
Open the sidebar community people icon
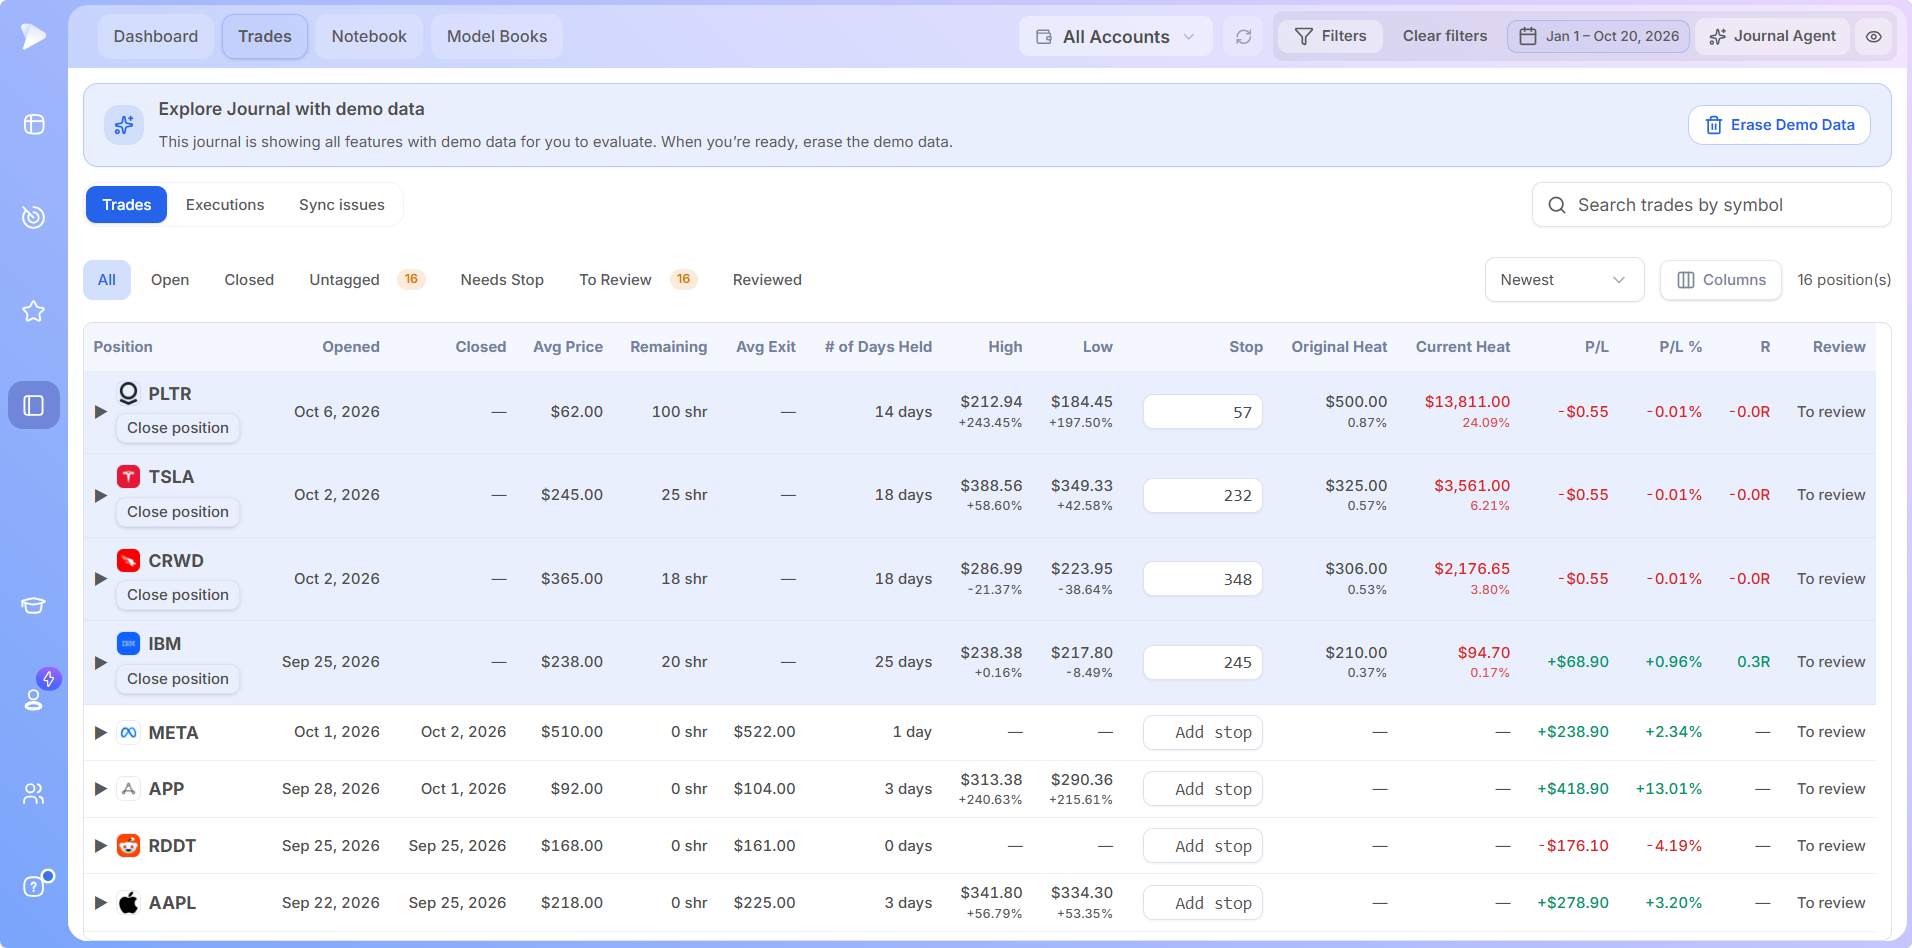coord(34,793)
